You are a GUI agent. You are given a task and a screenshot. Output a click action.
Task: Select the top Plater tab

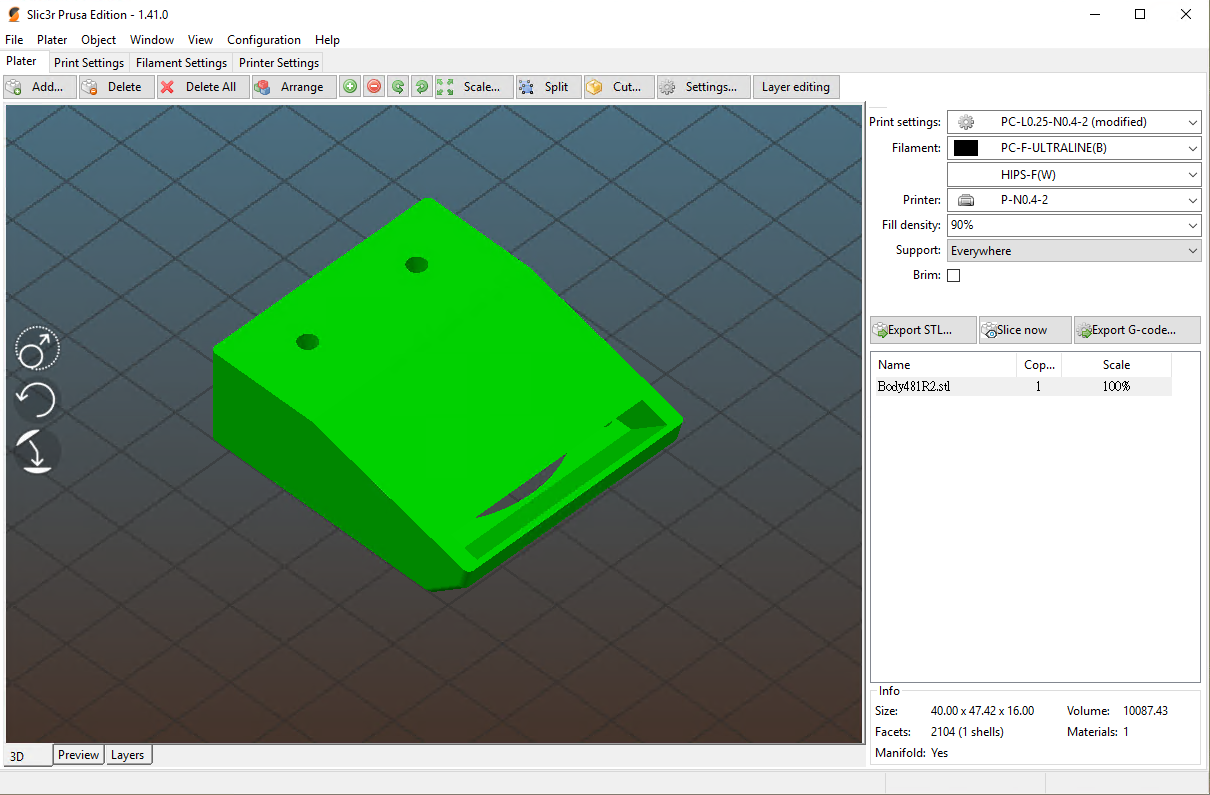pyautogui.click(x=22, y=61)
